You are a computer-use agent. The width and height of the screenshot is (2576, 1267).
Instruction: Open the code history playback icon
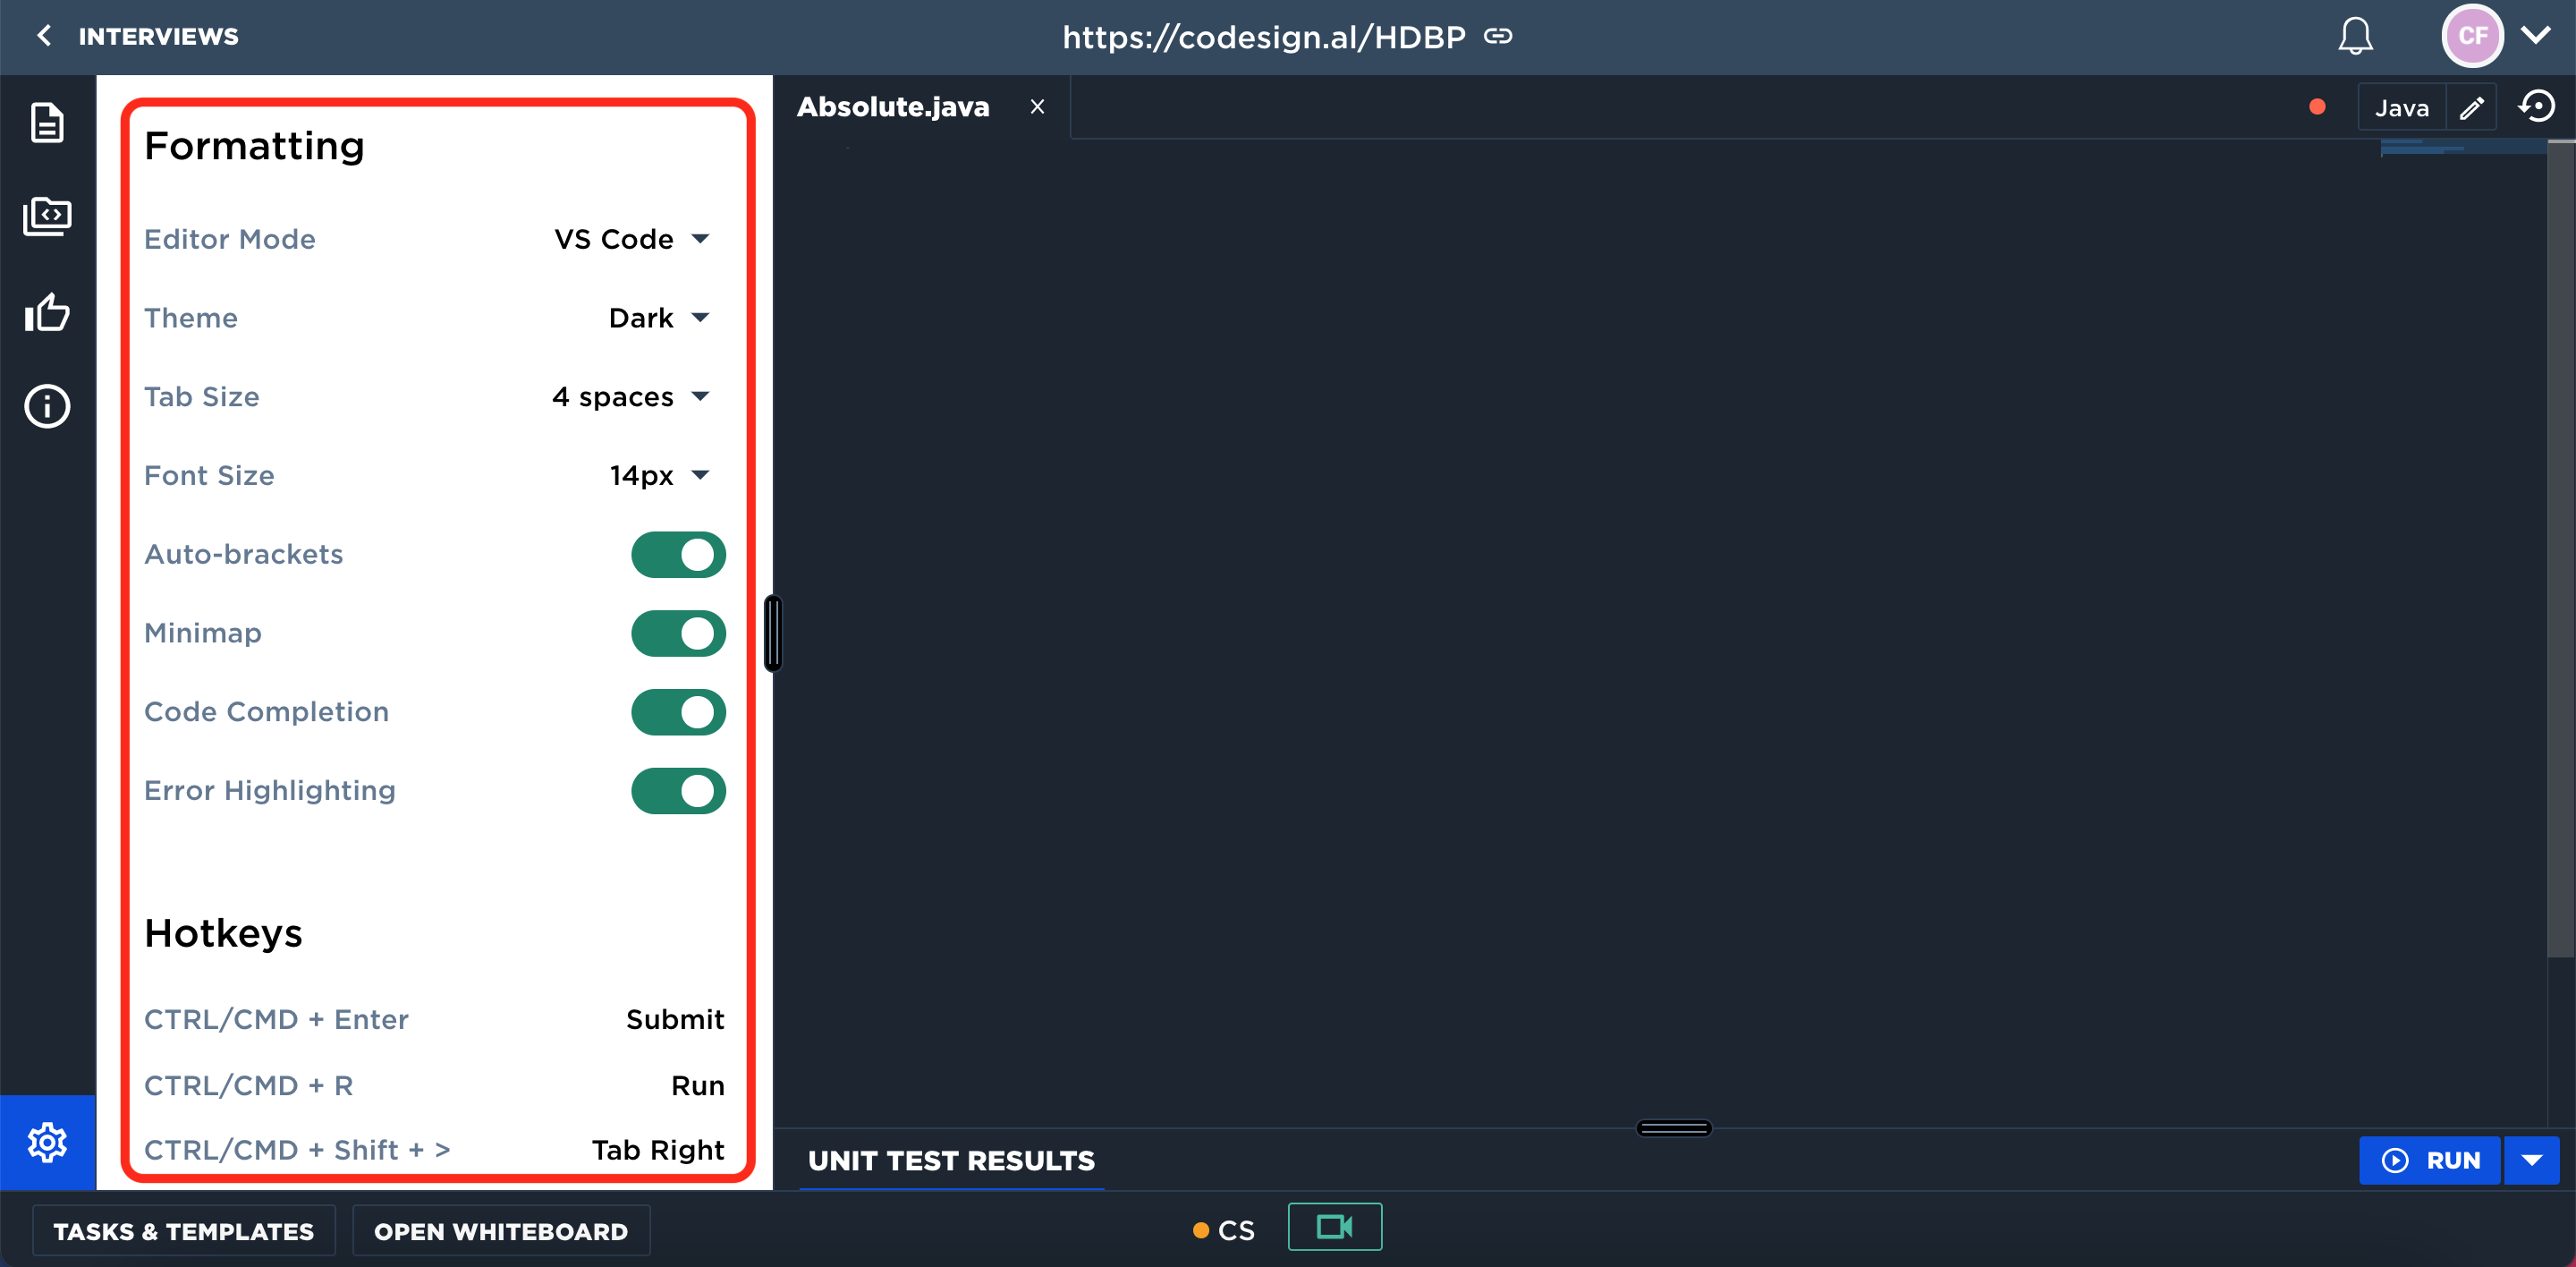tap(2537, 106)
